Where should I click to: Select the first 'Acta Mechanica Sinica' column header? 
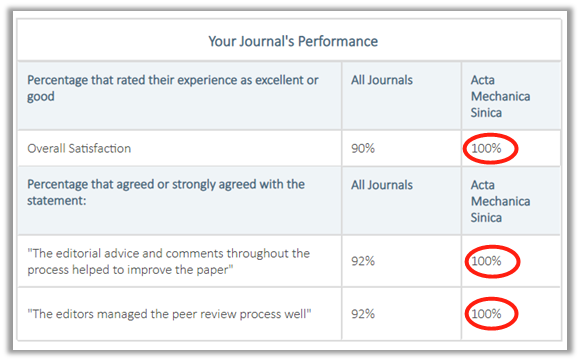click(x=500, y=96)
